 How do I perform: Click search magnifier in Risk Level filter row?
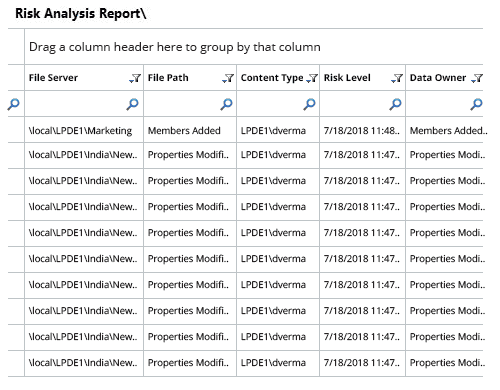click(395, 104)
